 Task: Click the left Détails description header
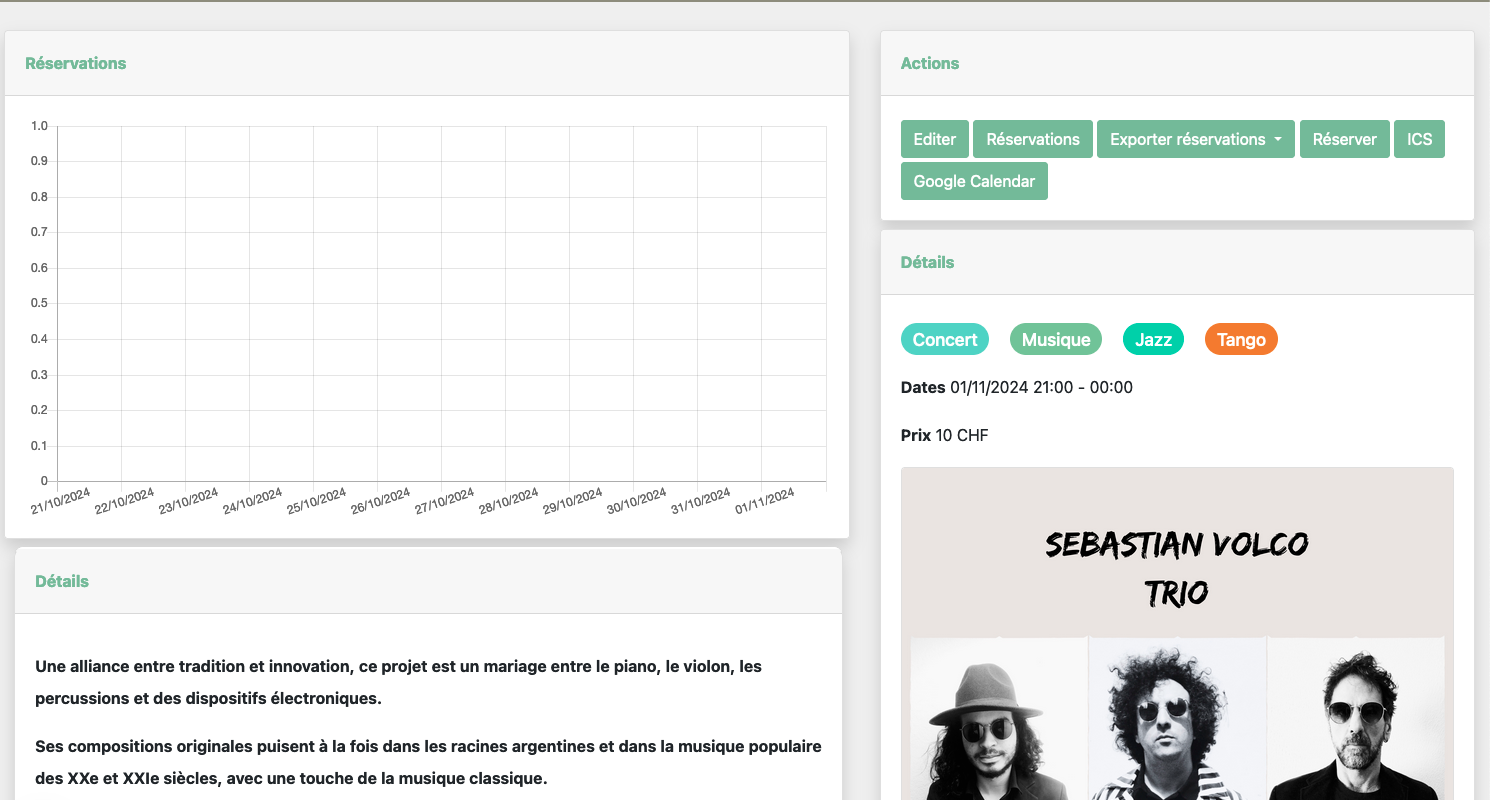pyautogui.click(x=62, y=581)
